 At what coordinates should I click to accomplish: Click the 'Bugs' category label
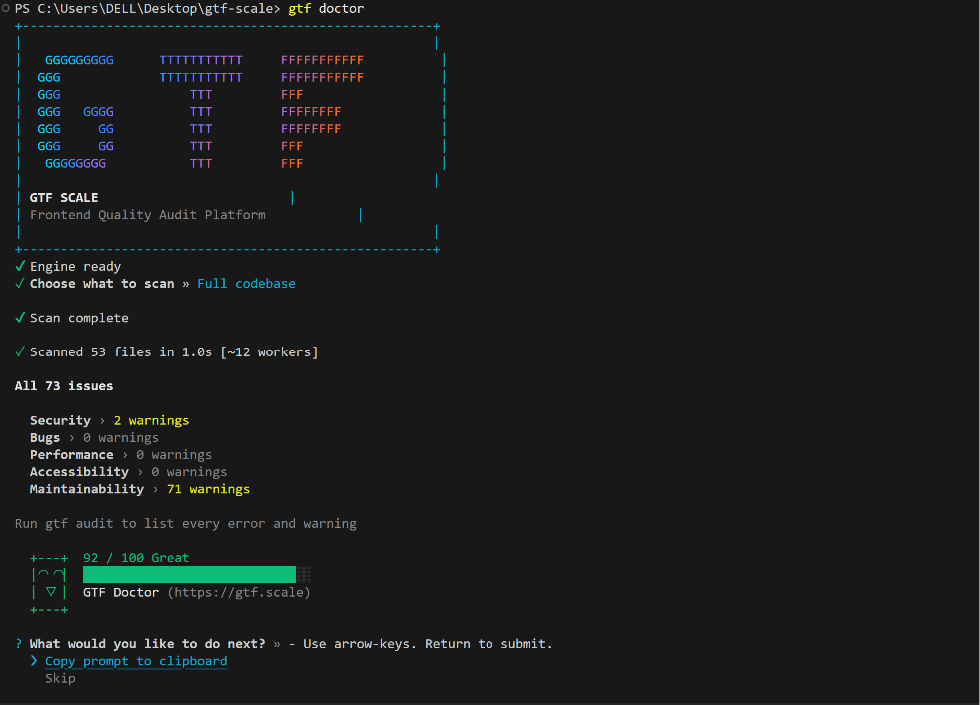45,438
